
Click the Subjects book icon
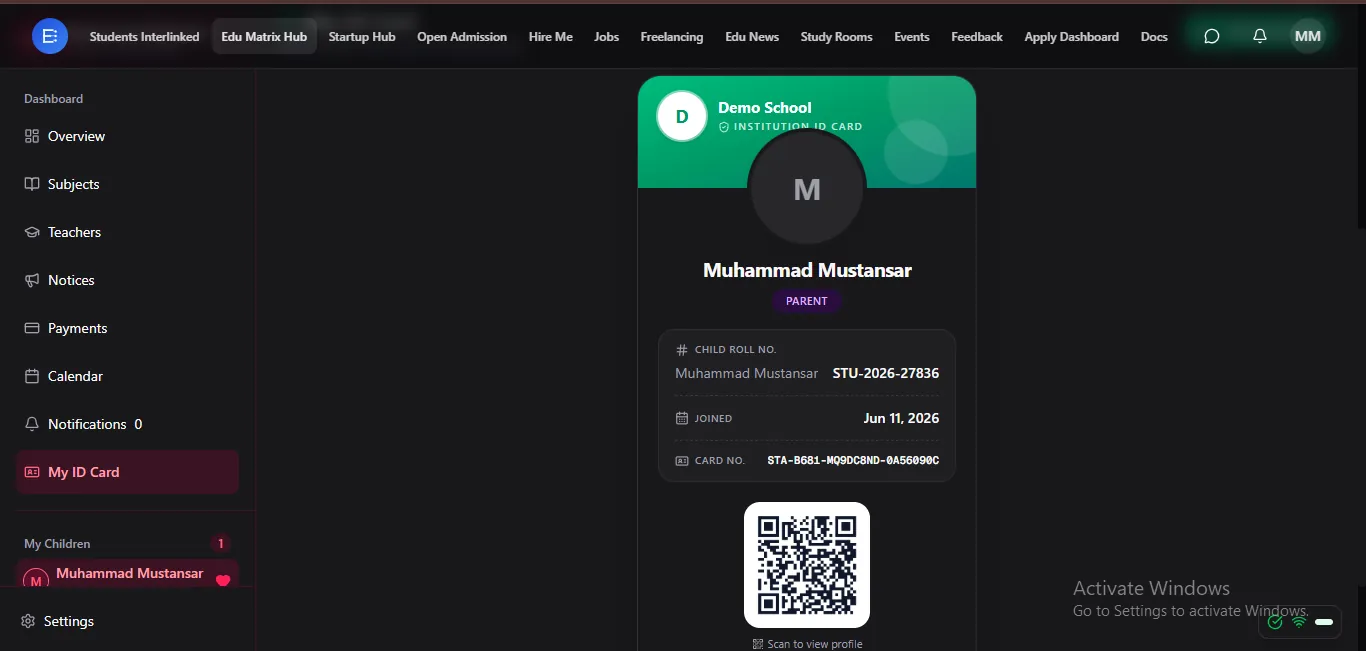click(x=32, y=184)
